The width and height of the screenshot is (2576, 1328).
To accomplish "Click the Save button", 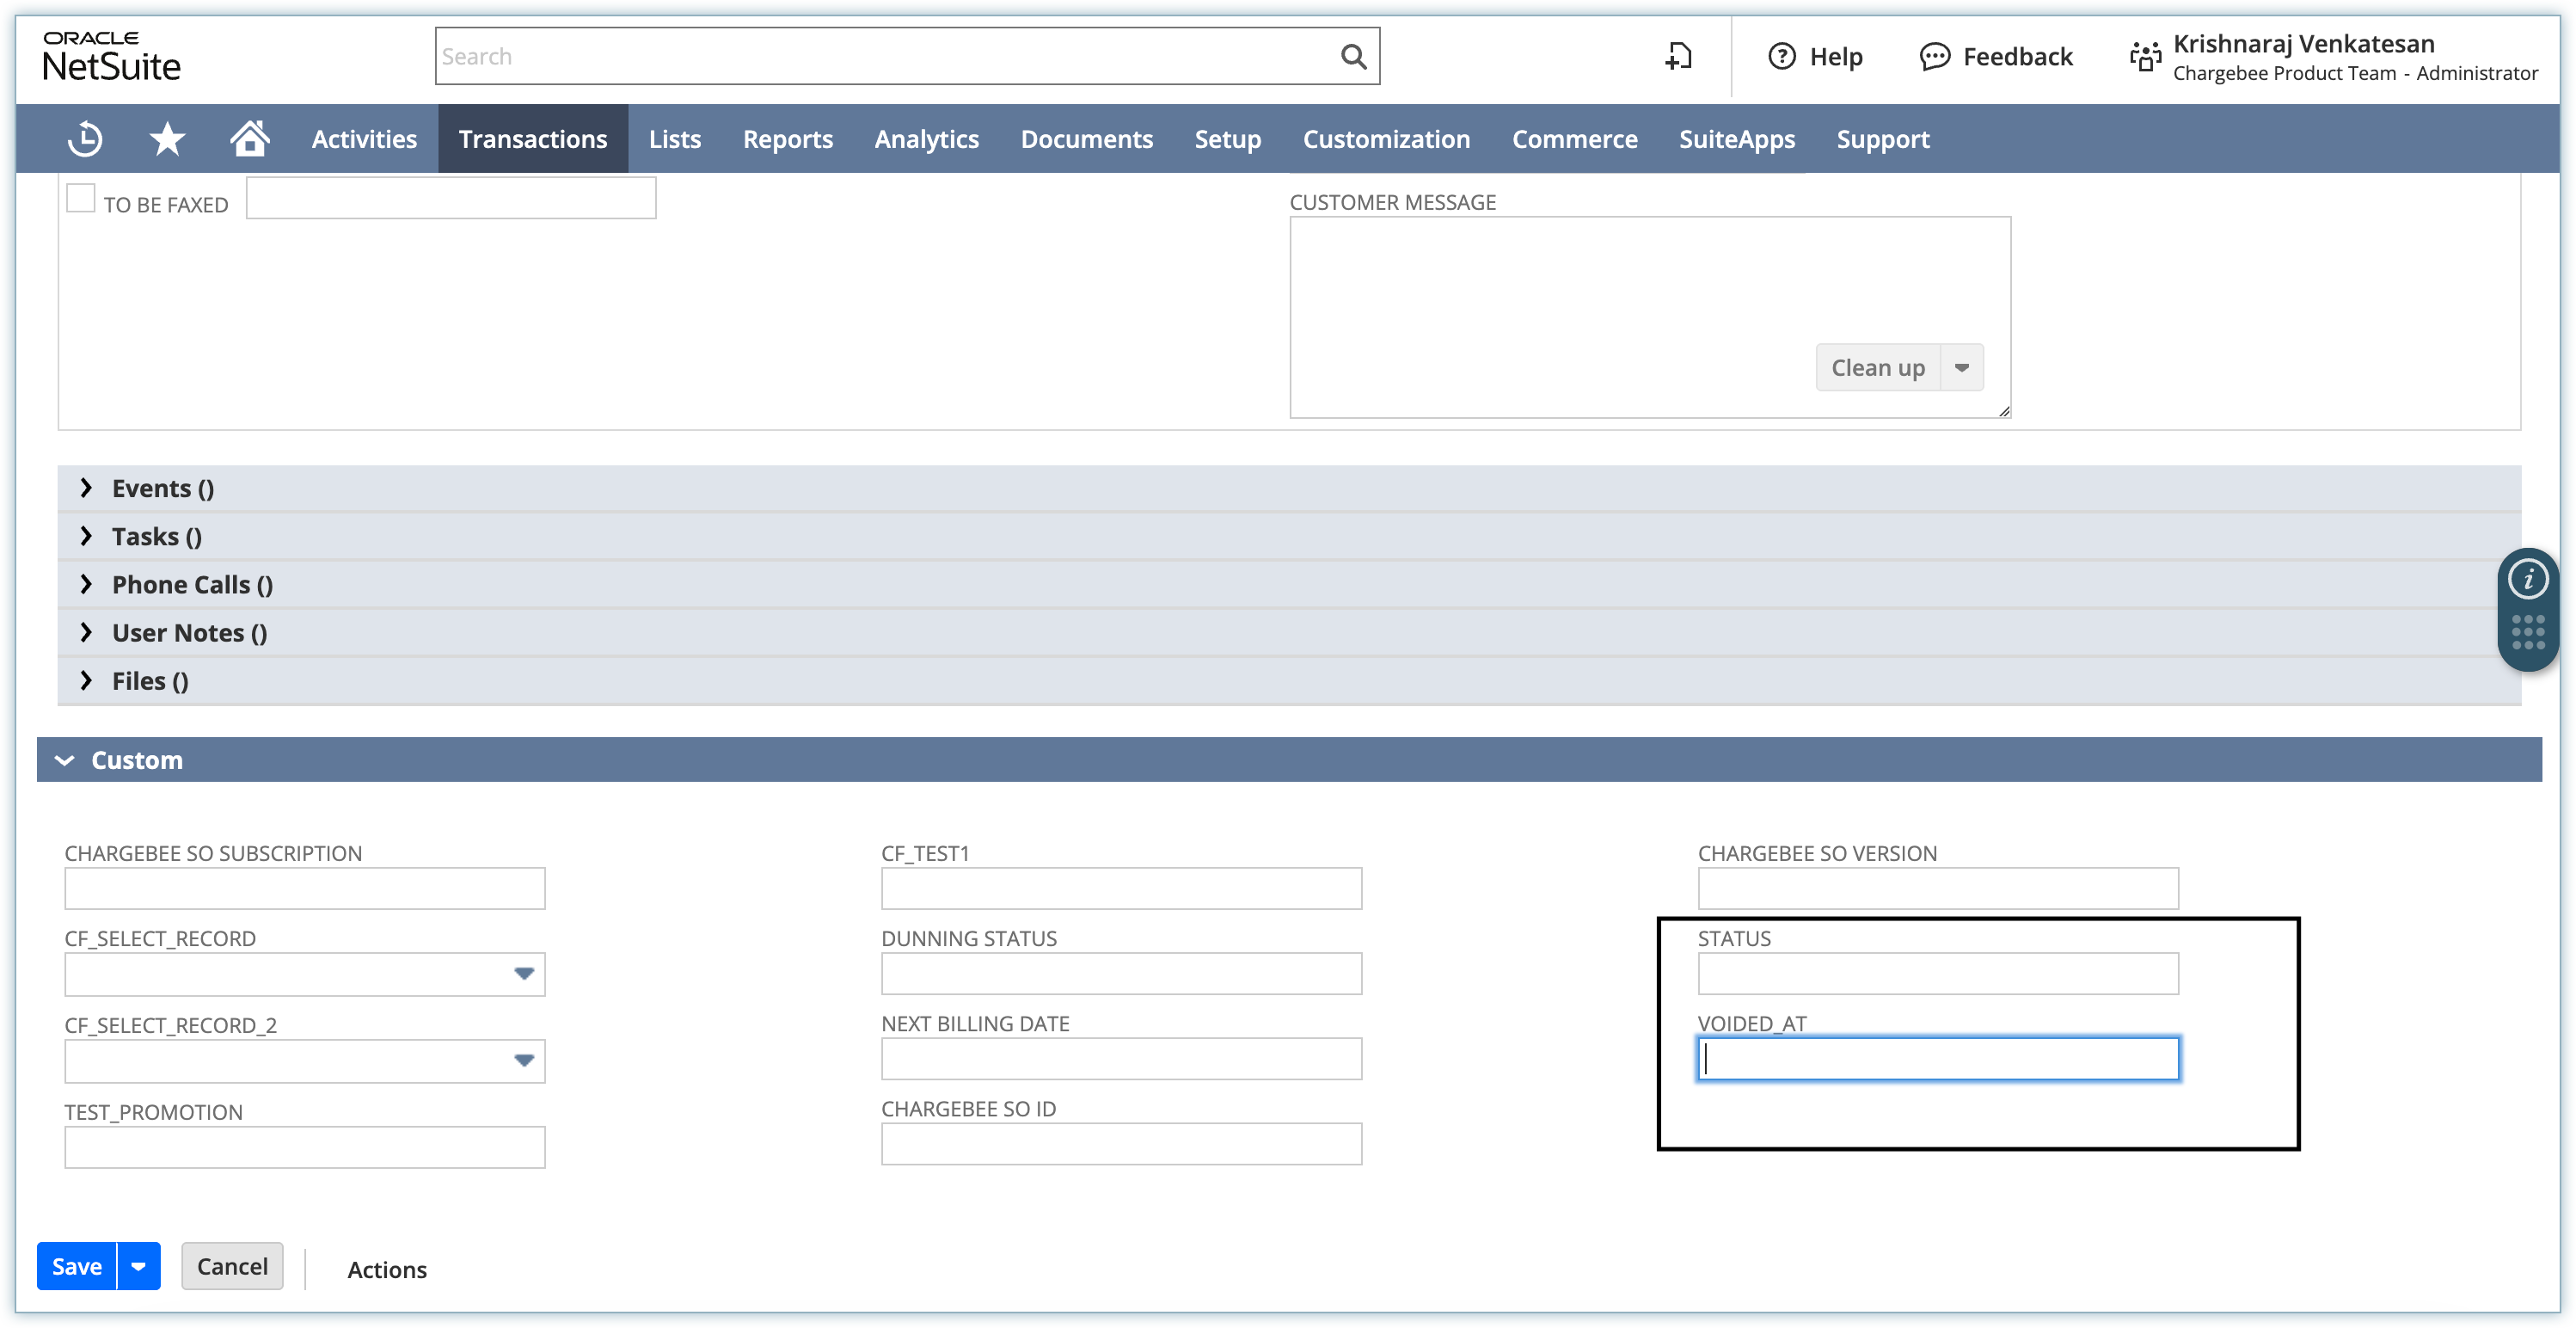I will point(77,1267).
